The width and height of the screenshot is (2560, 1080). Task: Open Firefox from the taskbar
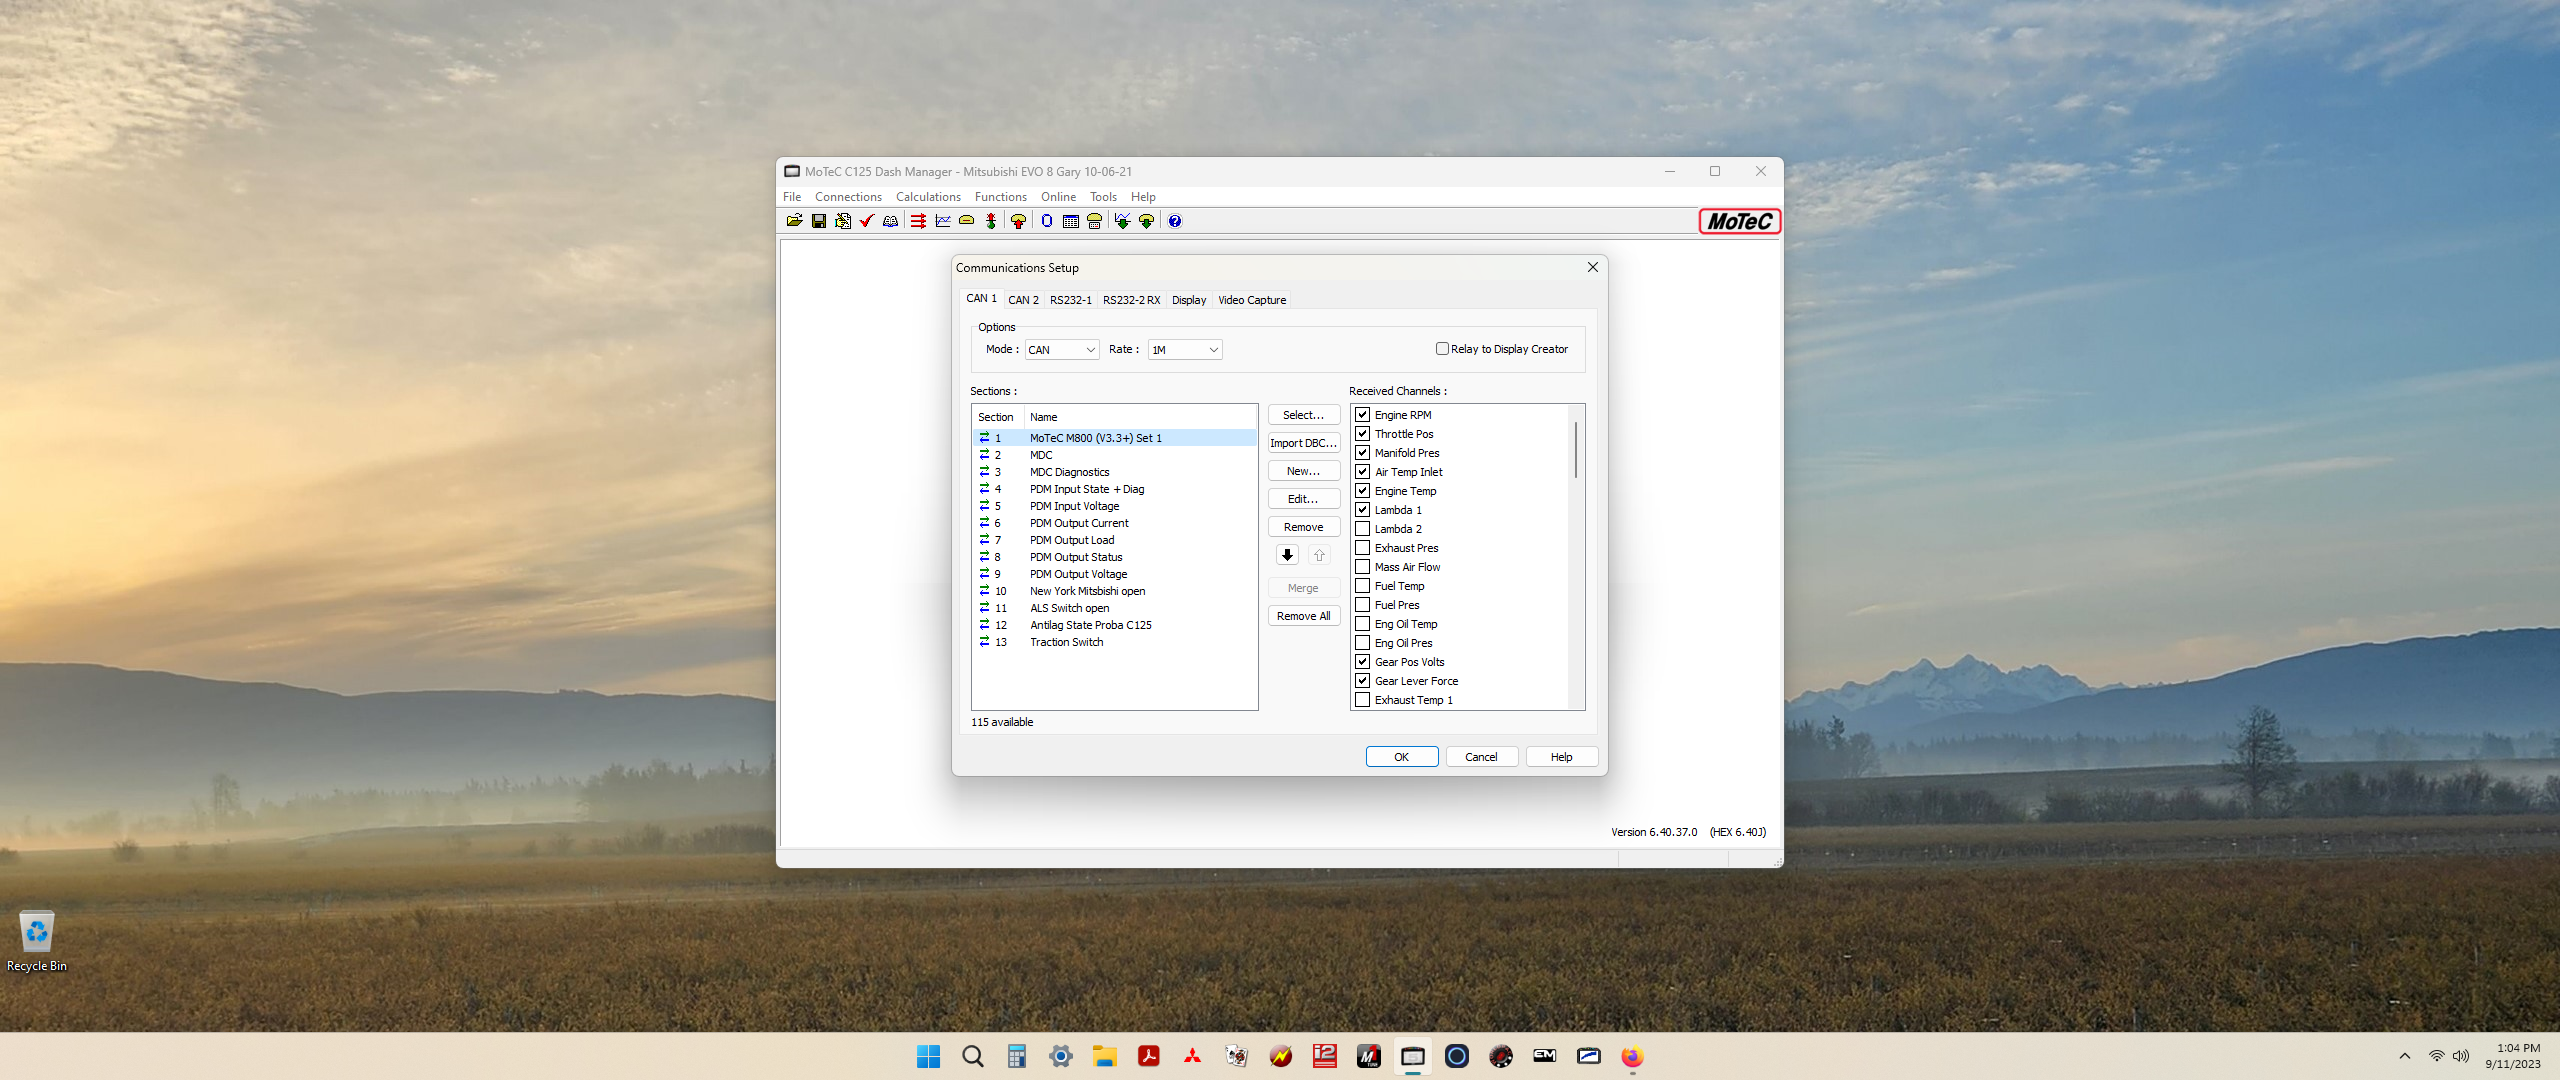[x=1632, y=1056]
